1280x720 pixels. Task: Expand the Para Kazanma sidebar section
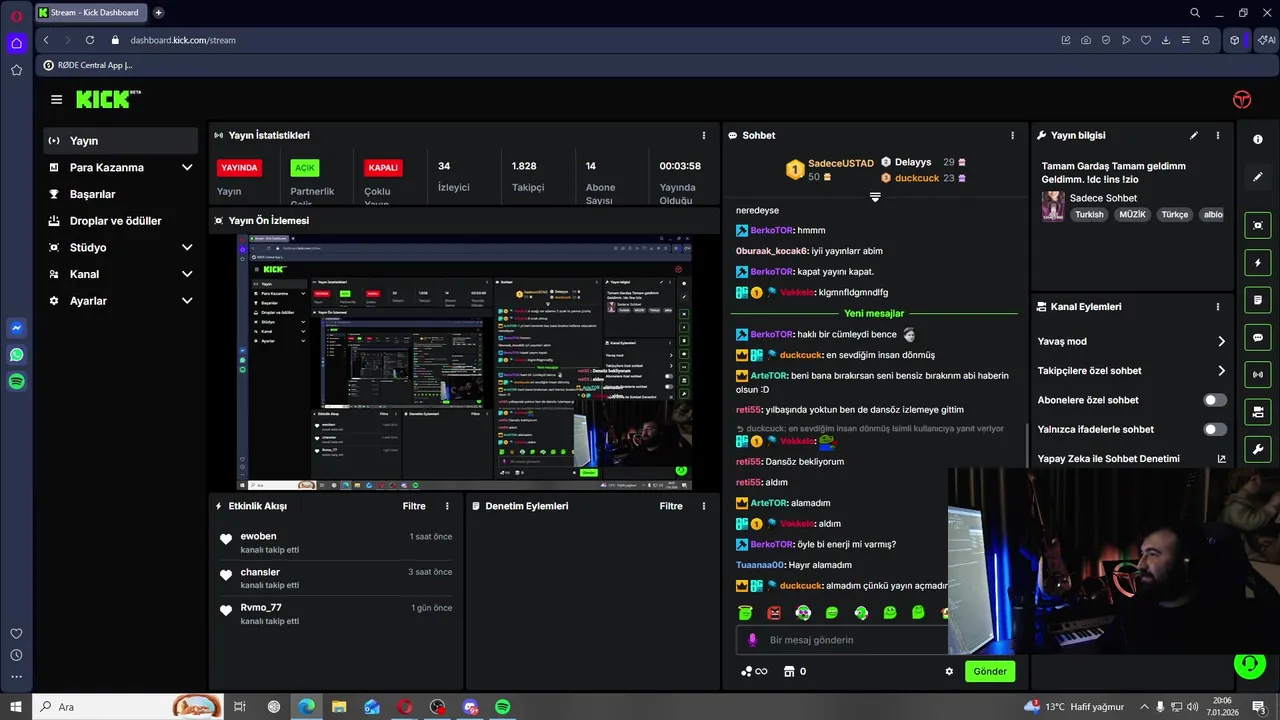pyautogui.click(x=187, y=167)
